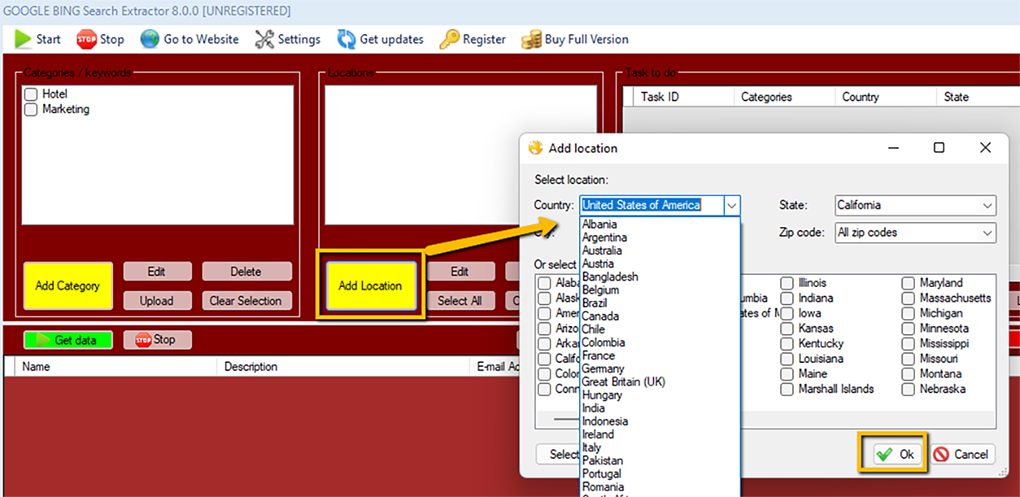Click the Country column header

pyautogui.click(x=885, y=97)
